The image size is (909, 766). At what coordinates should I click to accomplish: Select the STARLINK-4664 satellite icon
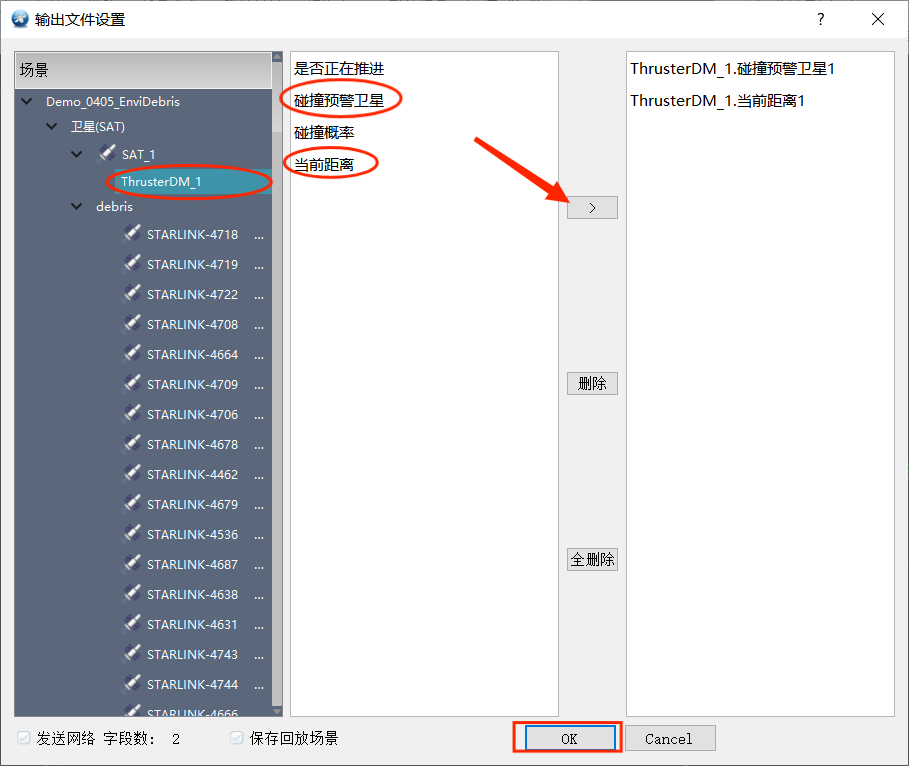pos(132,354)
